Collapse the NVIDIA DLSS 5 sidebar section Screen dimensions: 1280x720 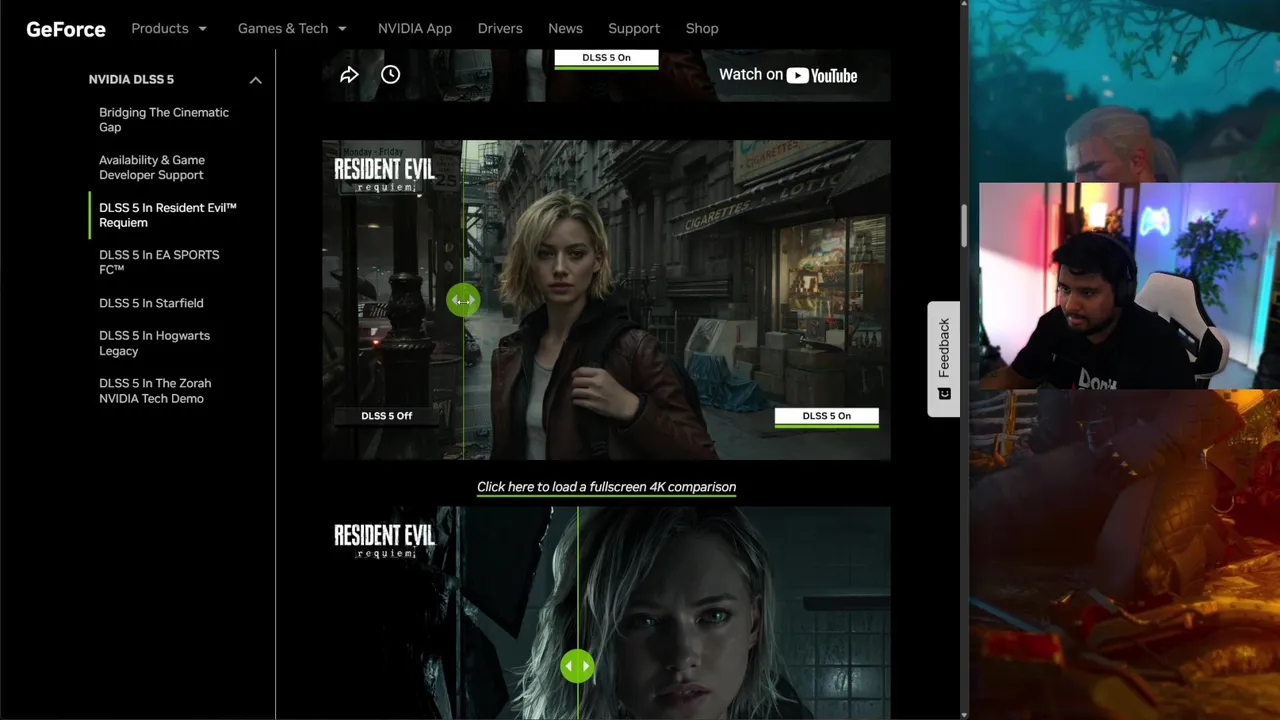(x=255, y=80)
